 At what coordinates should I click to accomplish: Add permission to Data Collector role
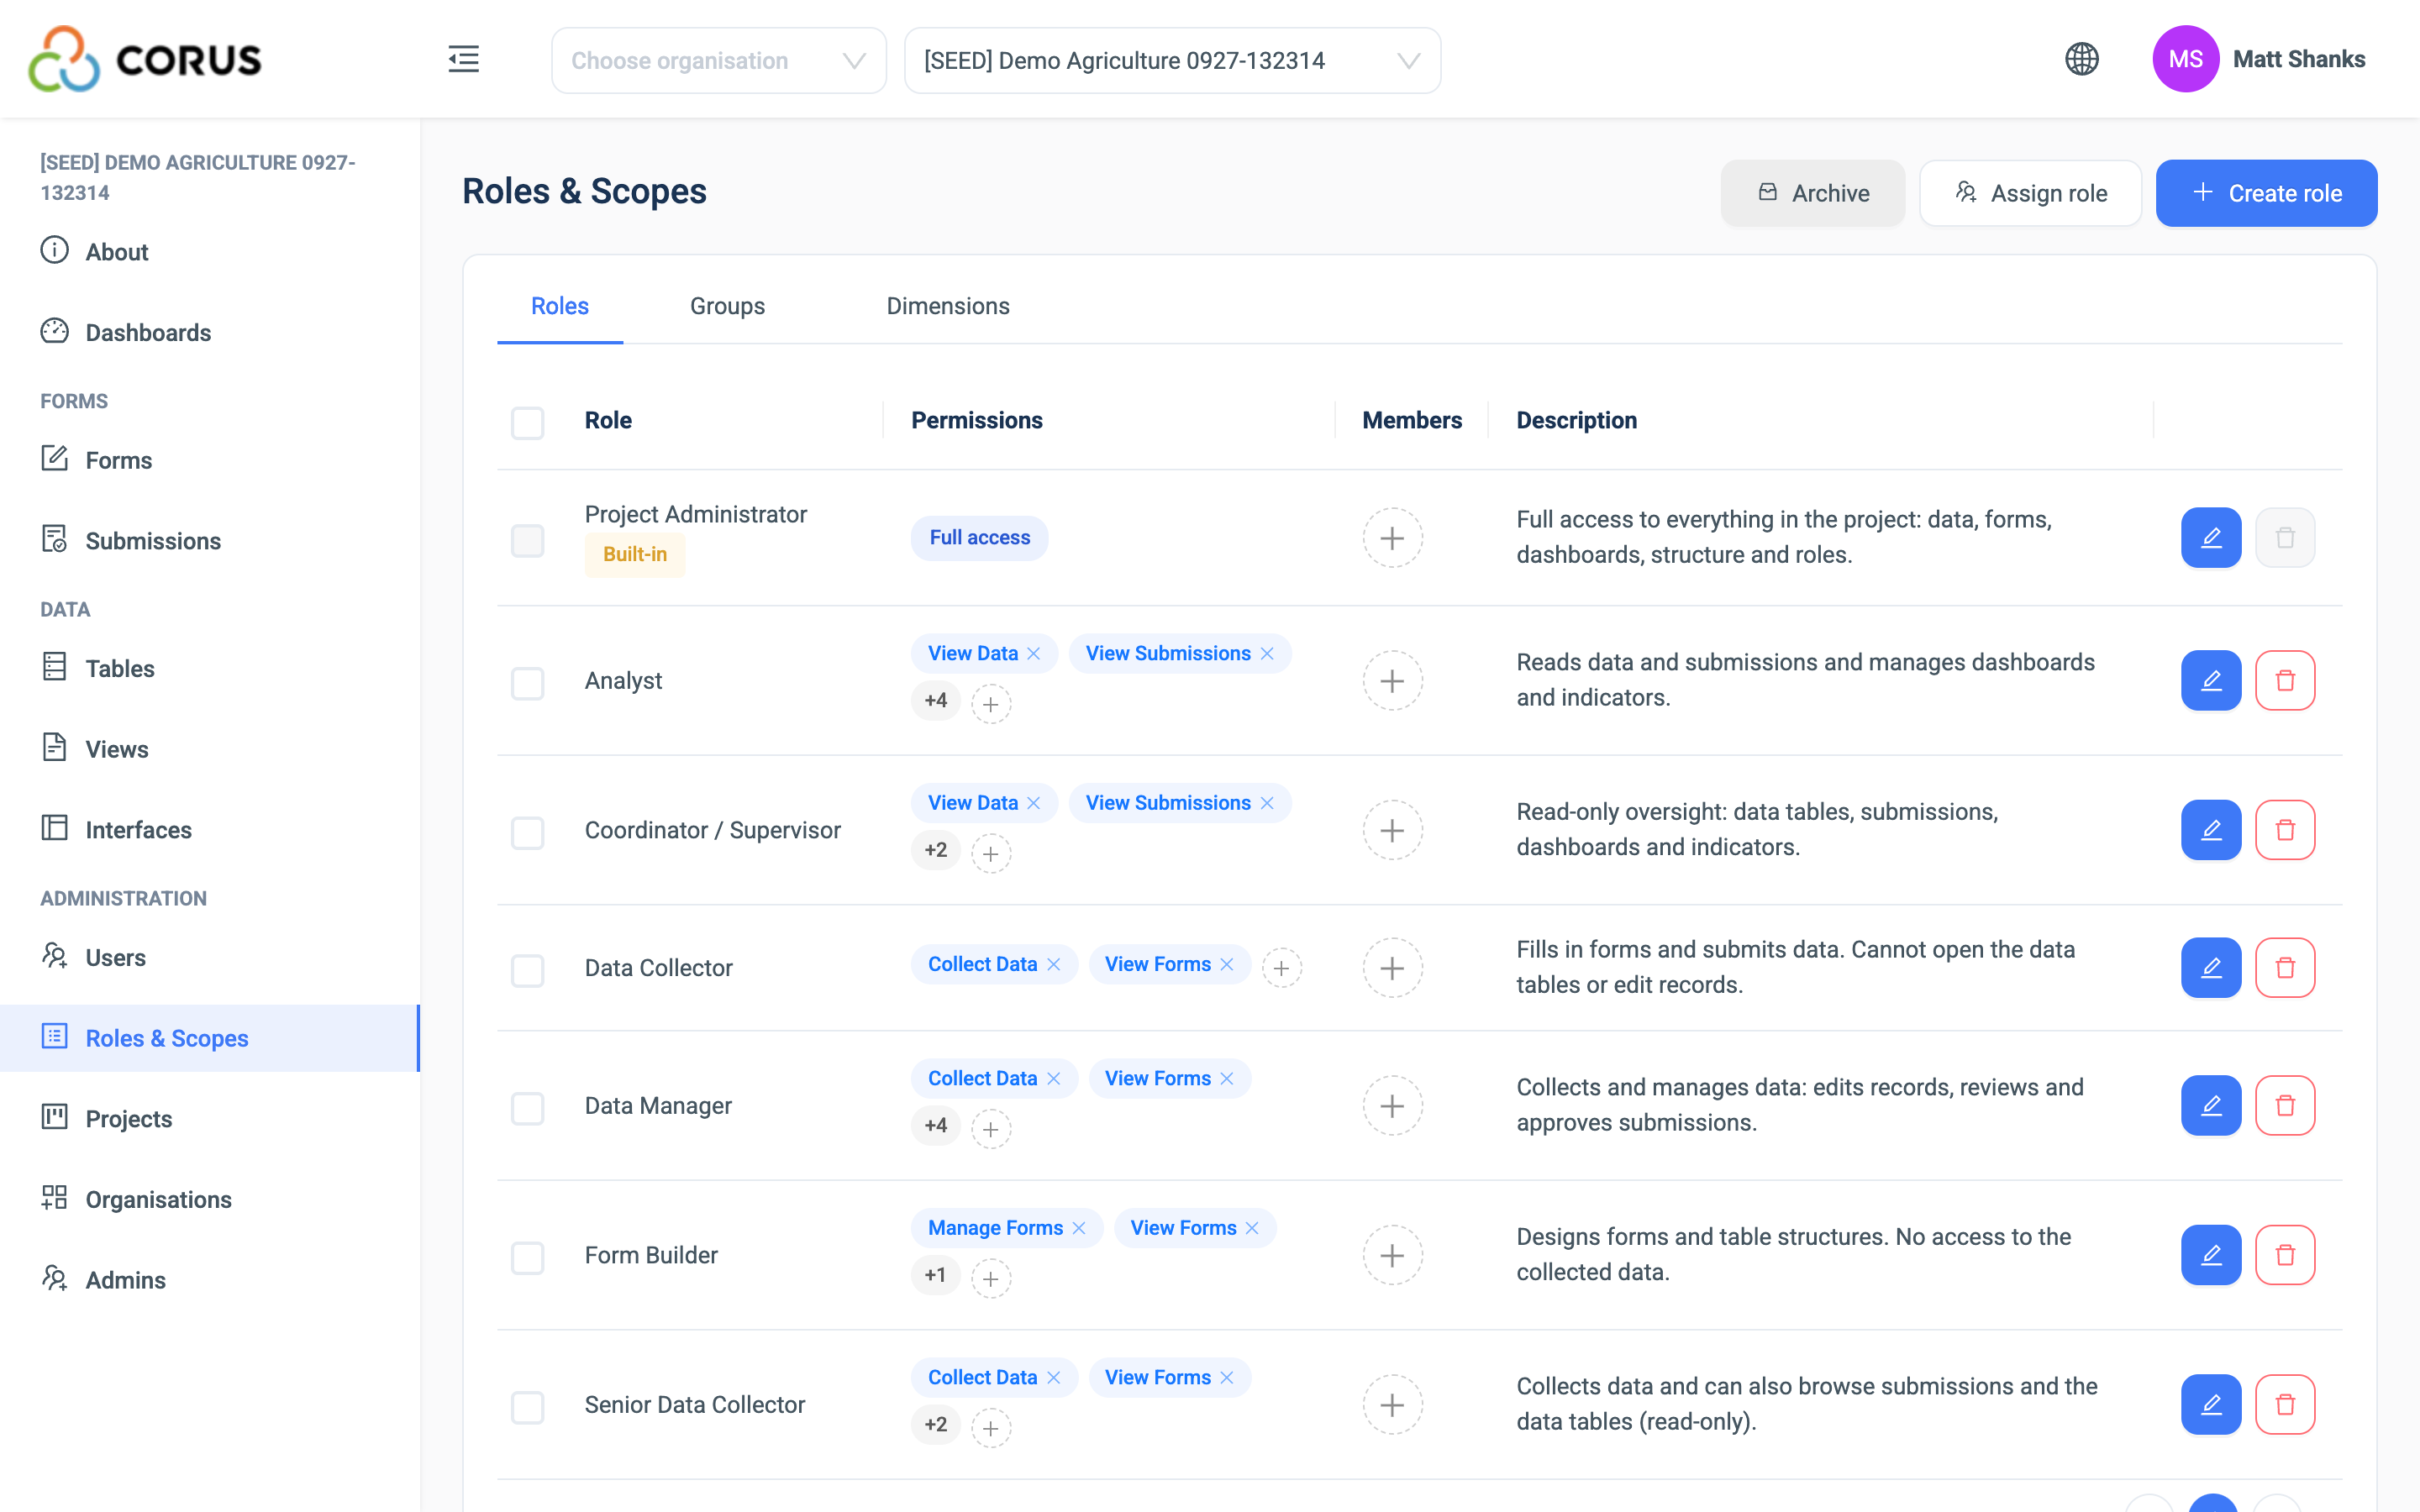[1281, 968]
